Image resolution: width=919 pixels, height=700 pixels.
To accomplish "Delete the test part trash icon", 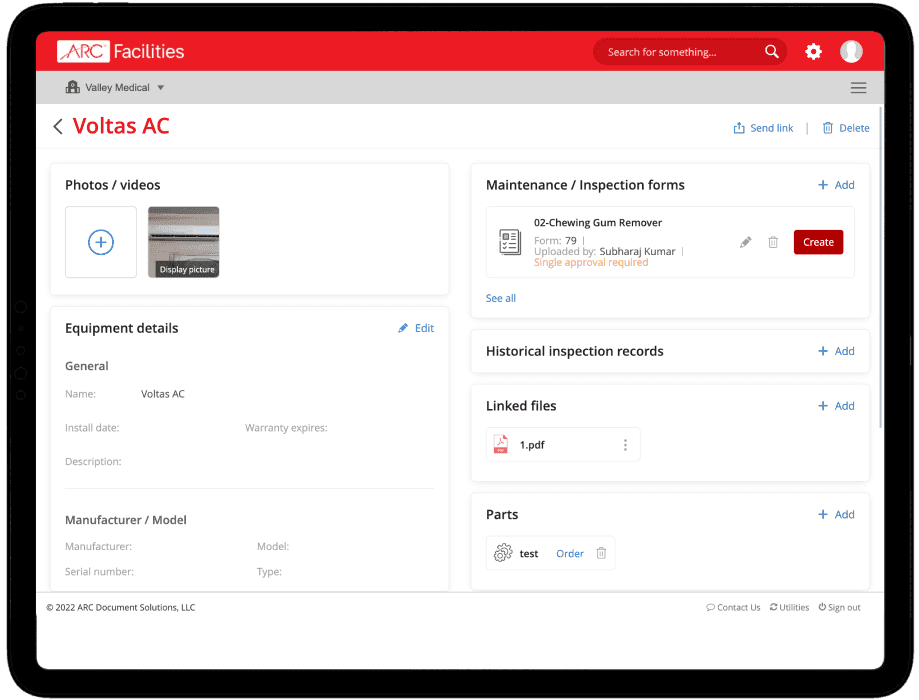I will [601, 553].
